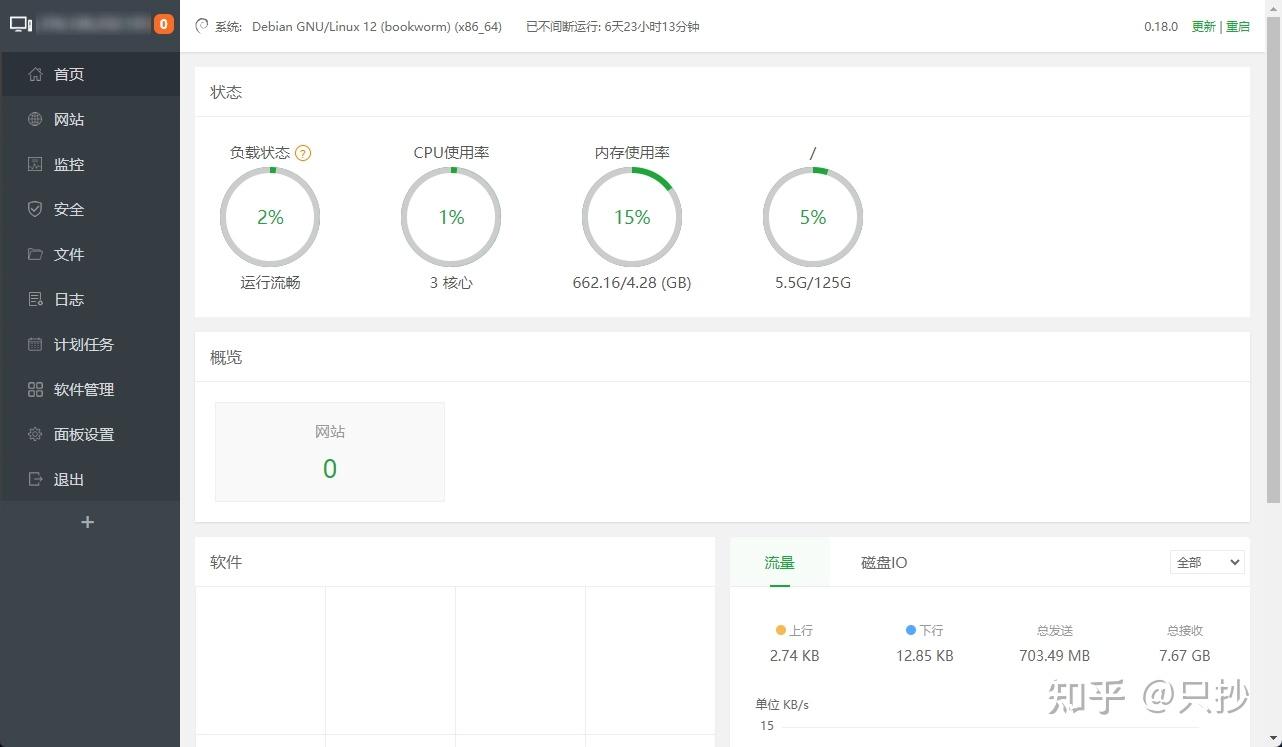The width and height of the screenshot is (1282, 747).
Task: Click the 内存使用率 15% gauge
Action: 632,217
